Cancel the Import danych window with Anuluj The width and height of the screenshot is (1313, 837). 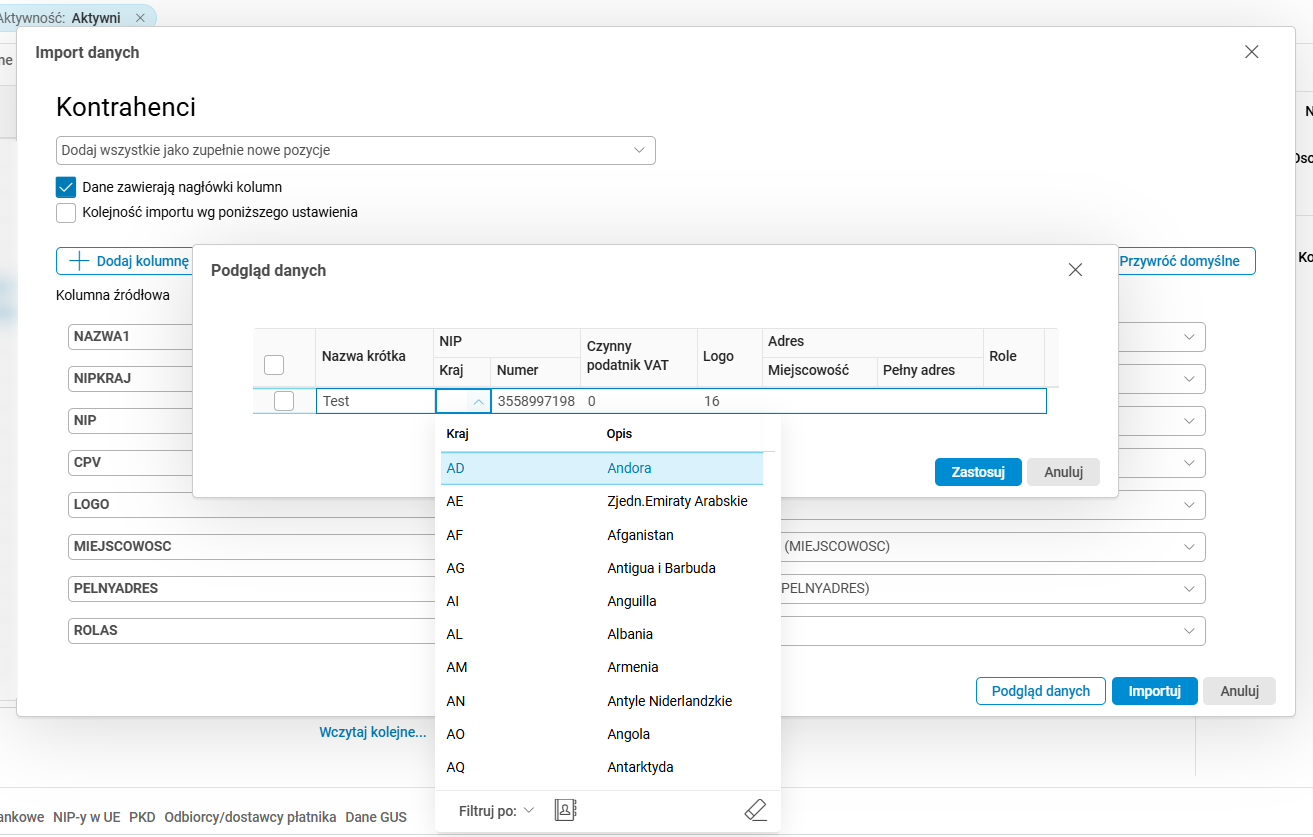click(x=1240, y=691)
